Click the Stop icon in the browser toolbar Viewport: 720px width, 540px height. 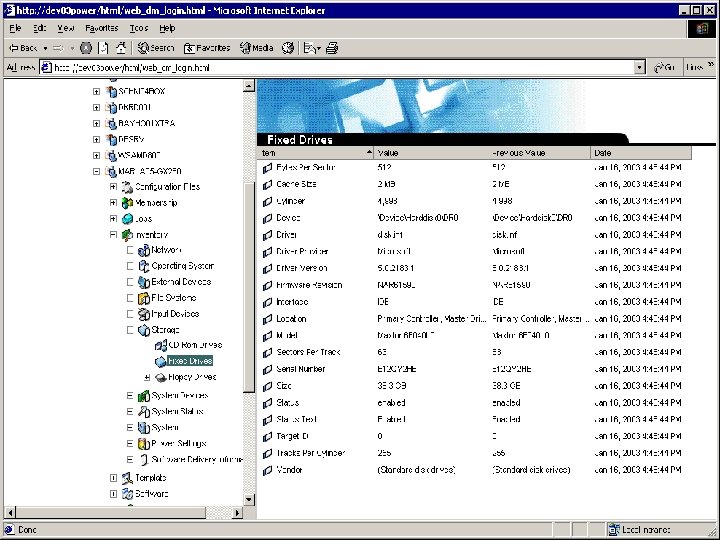click(86, 48)
